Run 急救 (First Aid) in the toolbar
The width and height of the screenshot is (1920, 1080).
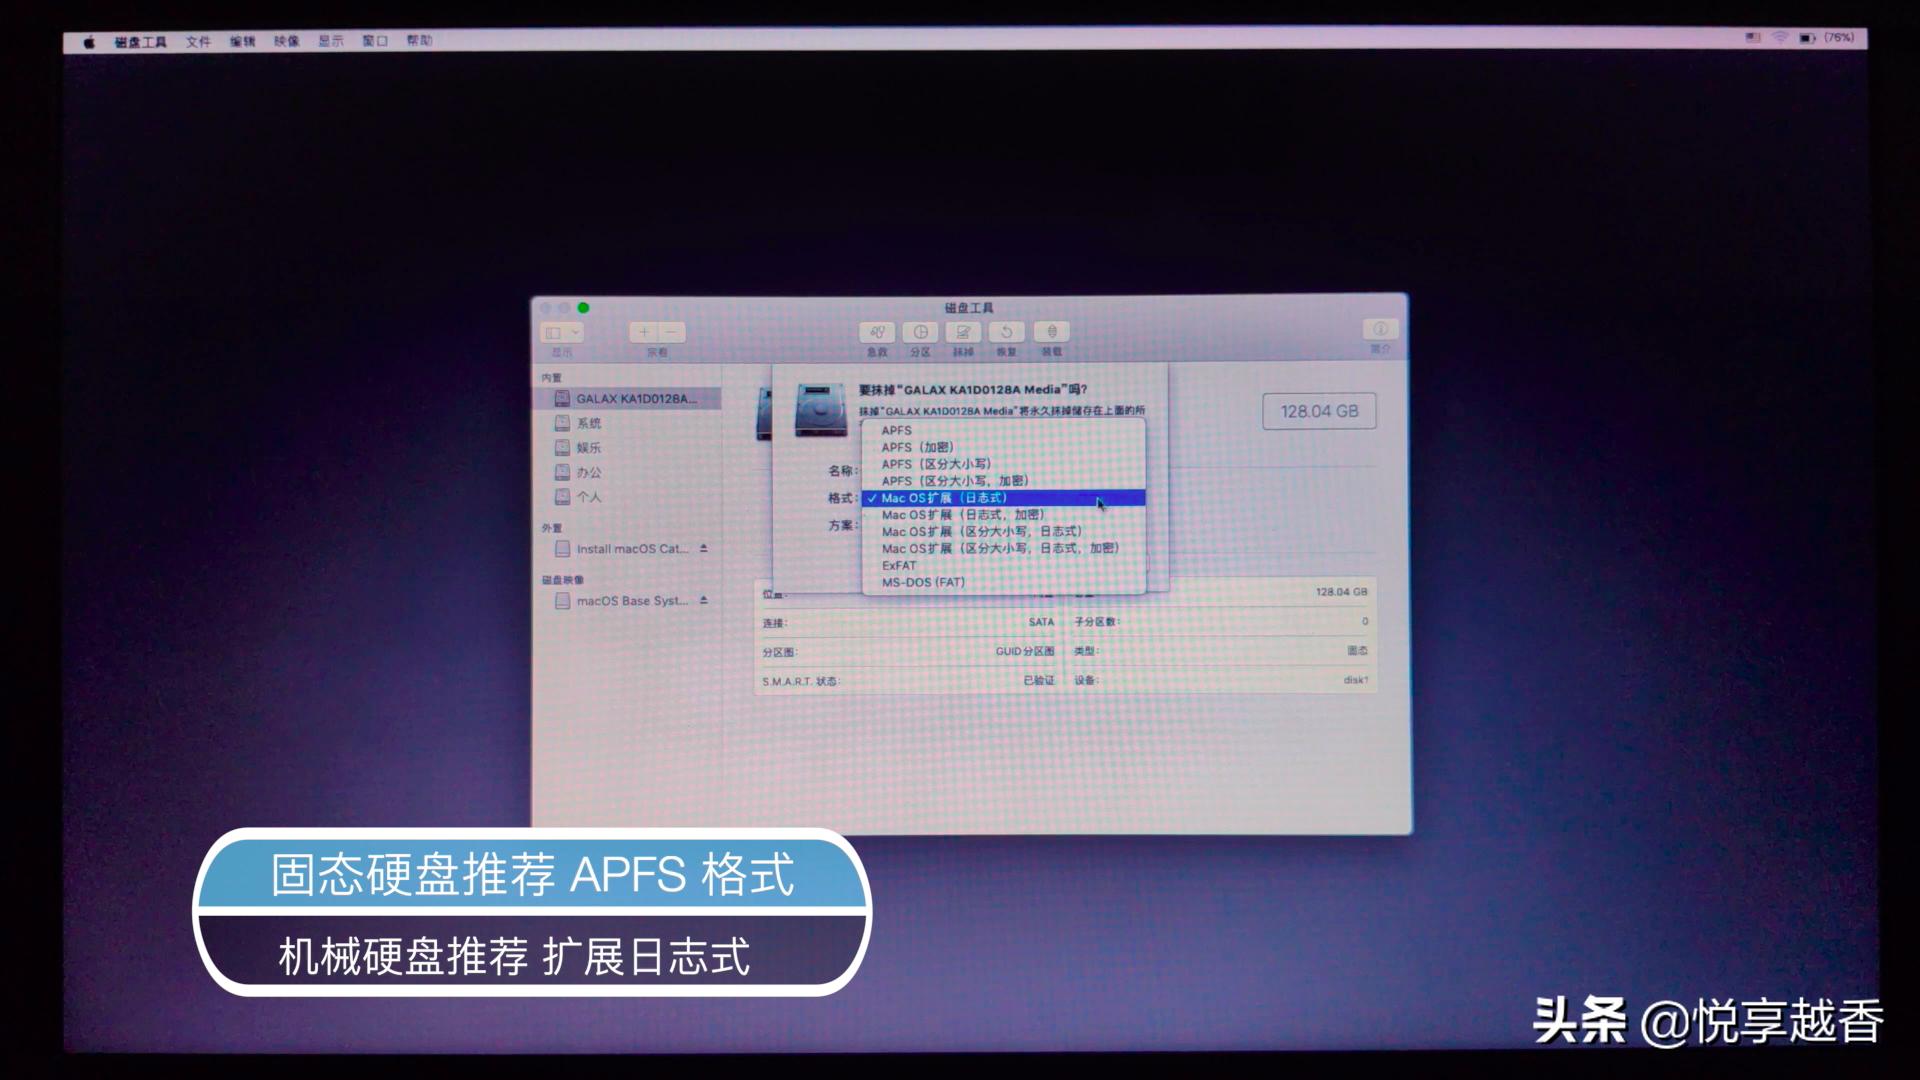click(877, 333)
